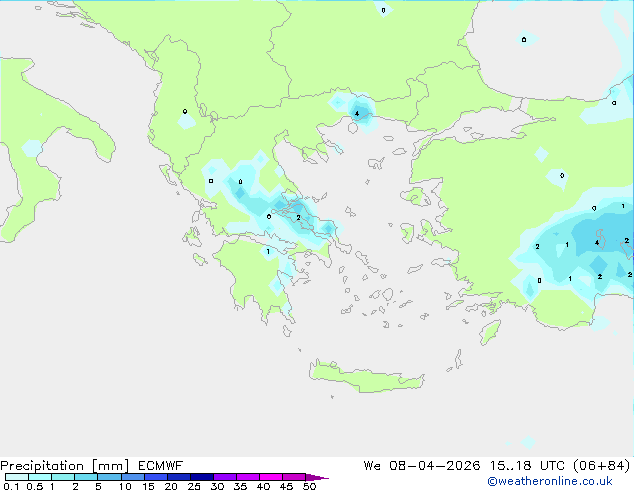Click the above-50 arrow tip of legend
This screenshot has height=490, width=634.
[x=317, y=477]
